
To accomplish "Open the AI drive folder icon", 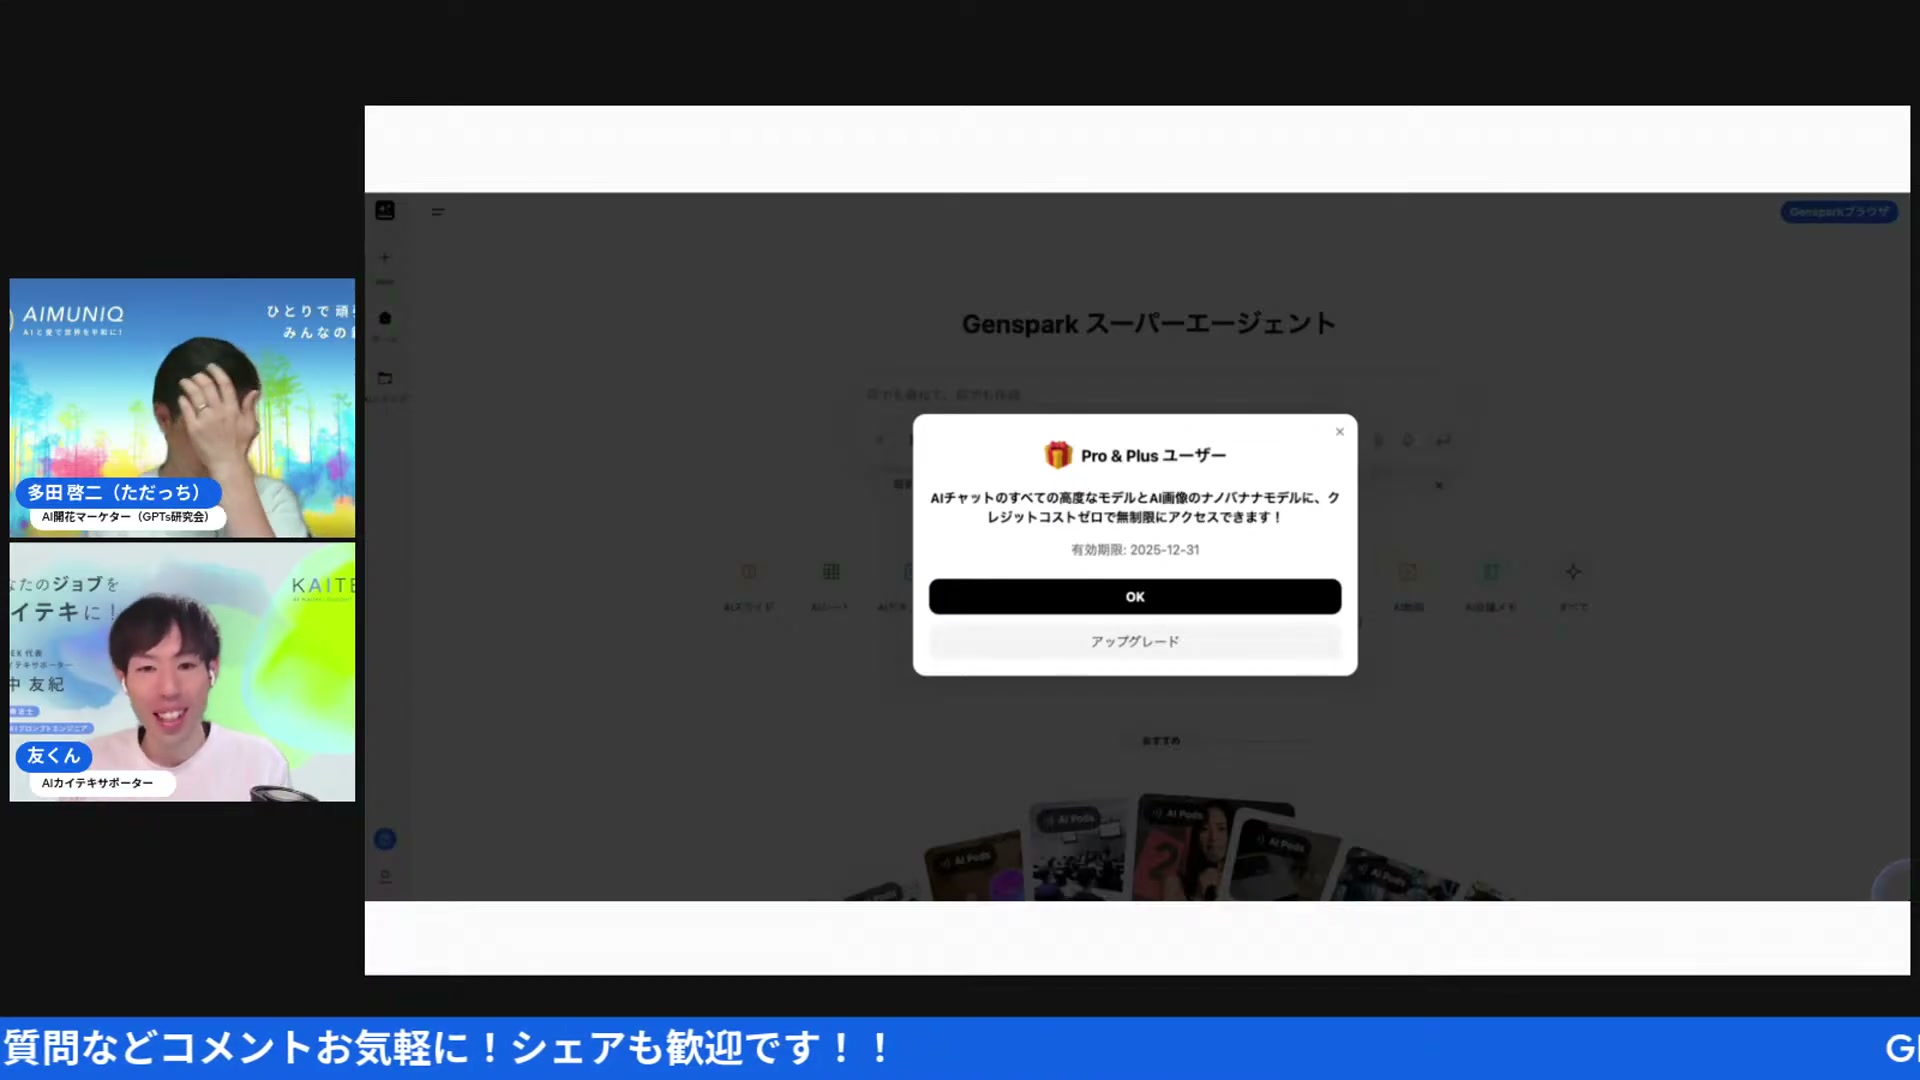I will click(x=384, y=378).
